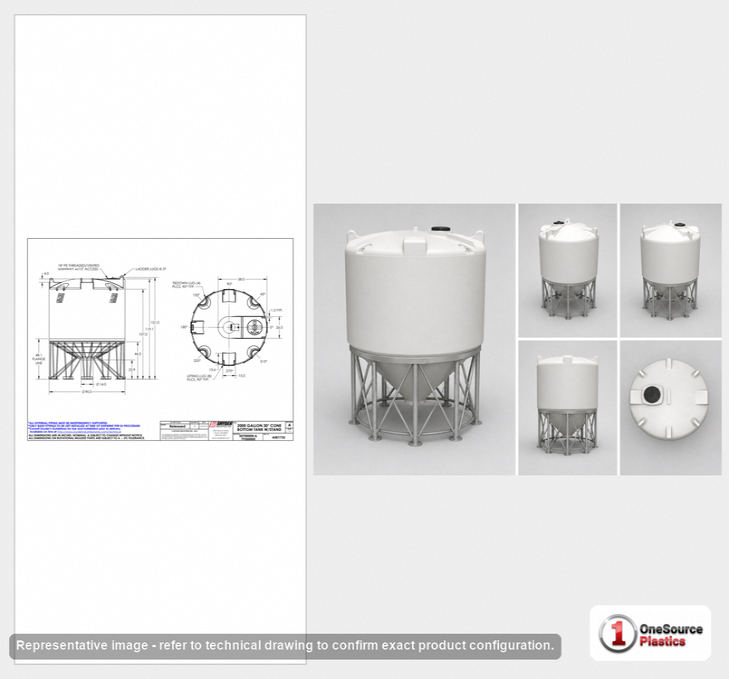Select the upper-middle angled tank render
Image resolution: width=729 pixels, height=679 pixels.
point(568,270)
